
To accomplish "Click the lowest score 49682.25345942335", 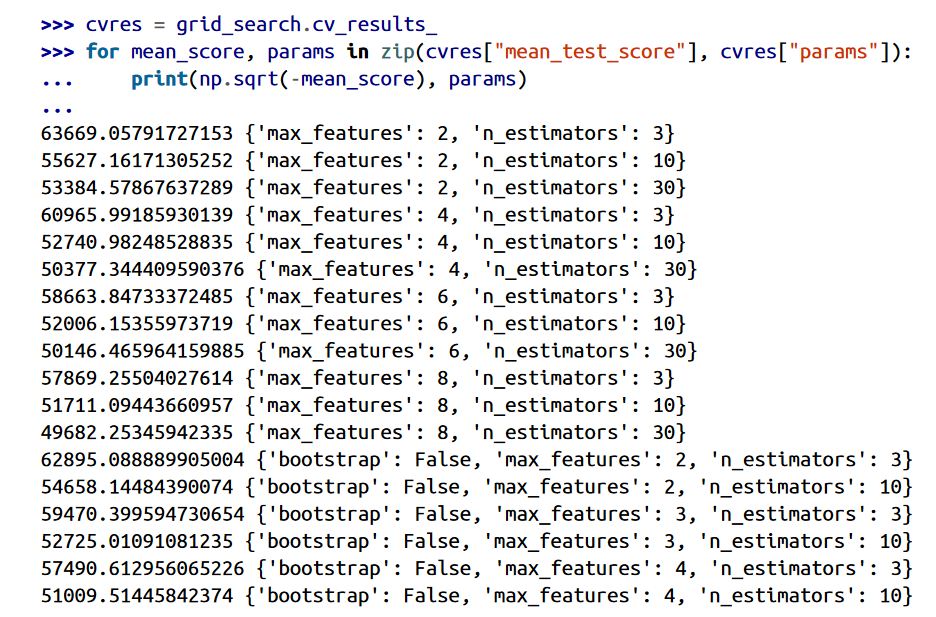I will click(137, 433).
